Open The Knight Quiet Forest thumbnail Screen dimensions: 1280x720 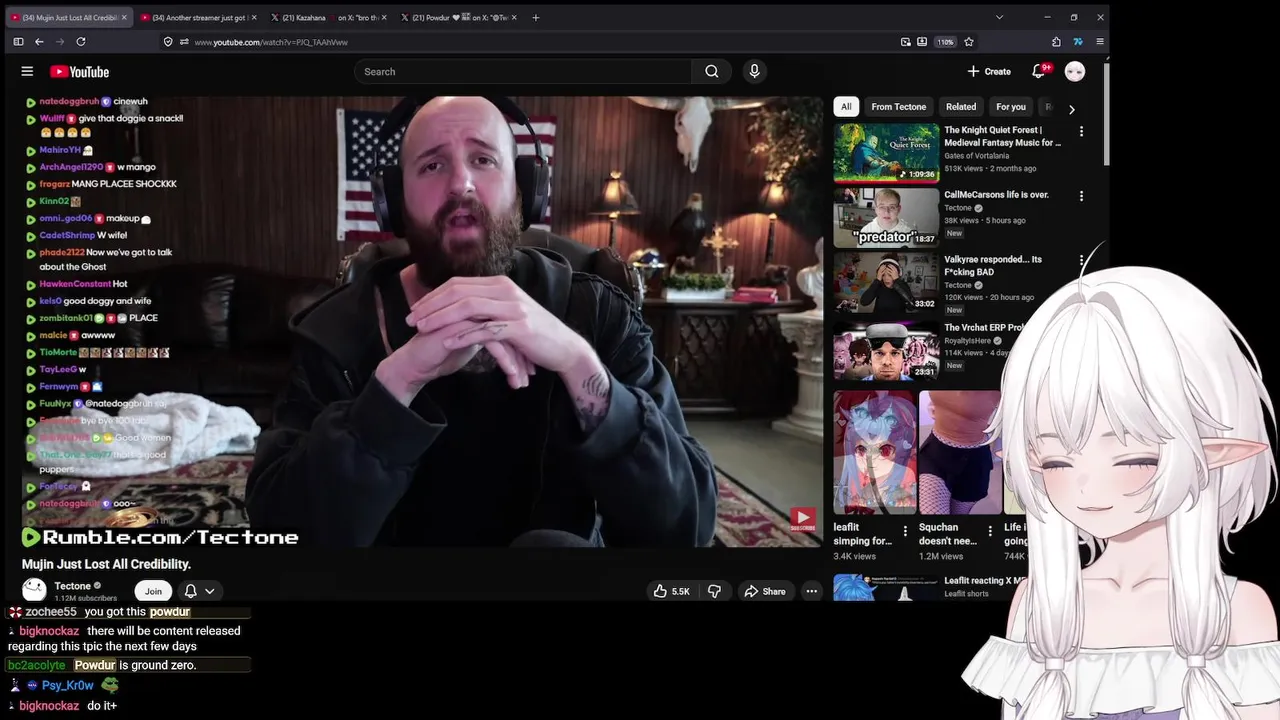point(886,152)
